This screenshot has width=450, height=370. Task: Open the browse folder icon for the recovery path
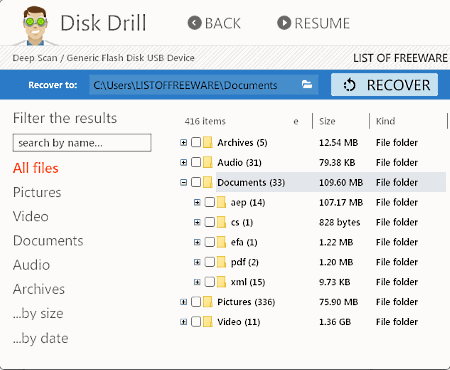(307, 85)
